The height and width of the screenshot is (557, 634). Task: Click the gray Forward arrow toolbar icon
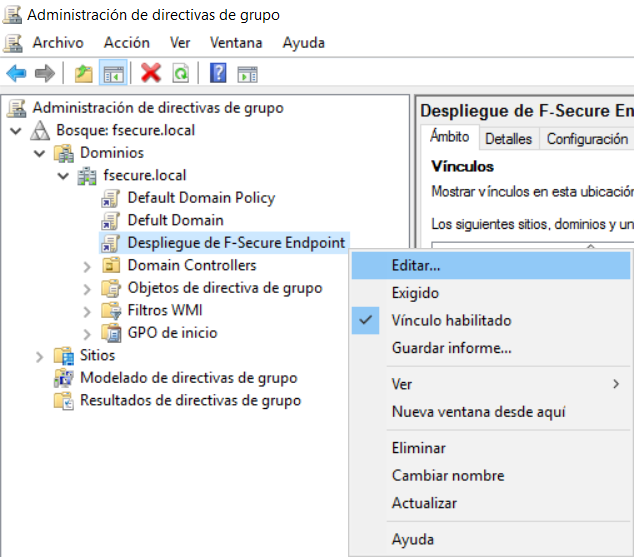(x=44, y=74)
